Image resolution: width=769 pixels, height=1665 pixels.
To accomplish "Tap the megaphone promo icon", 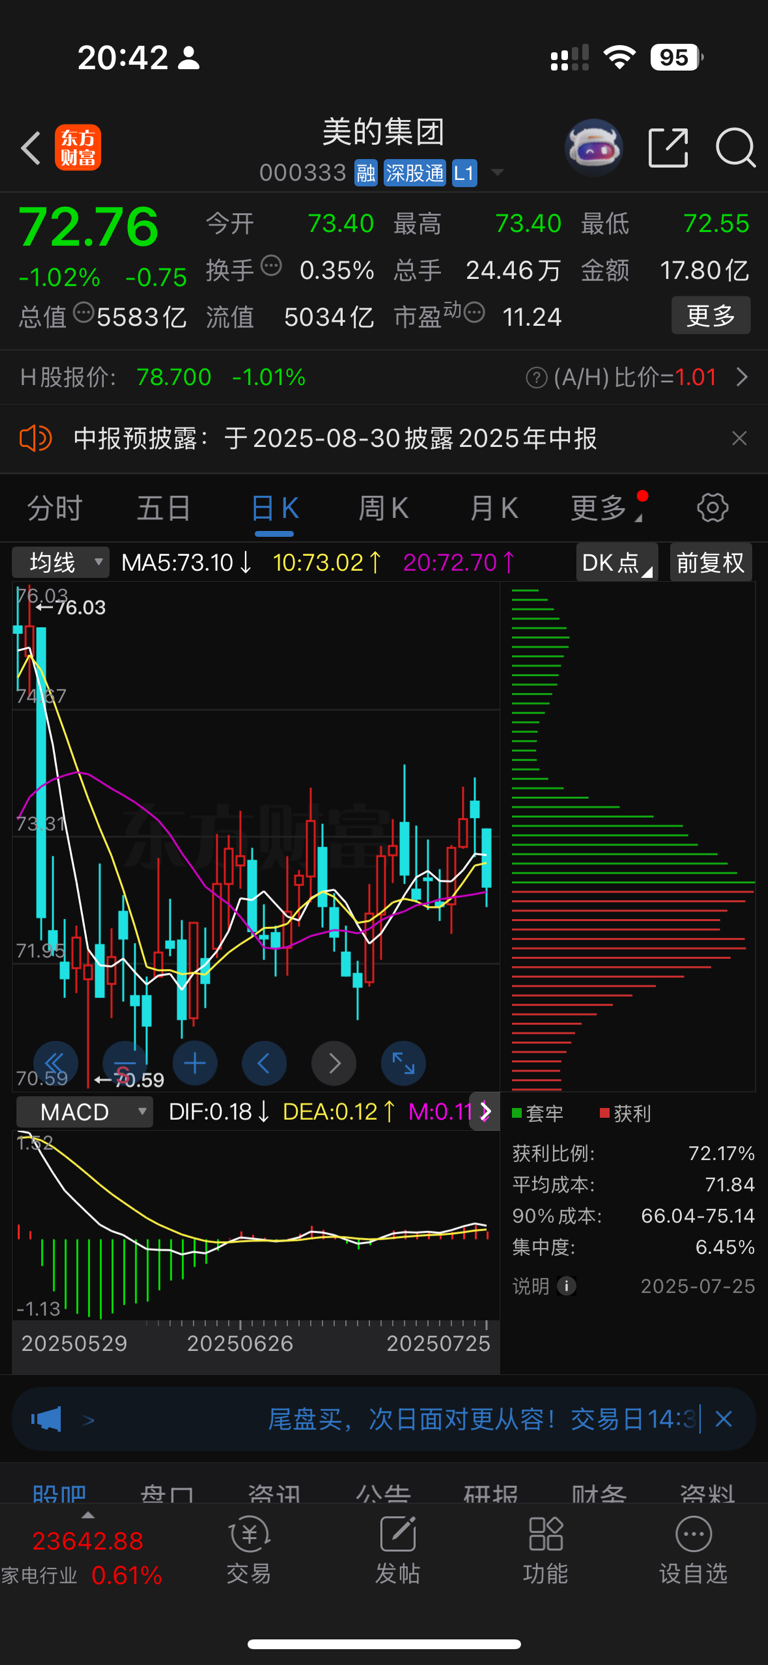I will tap(46, 1419).
